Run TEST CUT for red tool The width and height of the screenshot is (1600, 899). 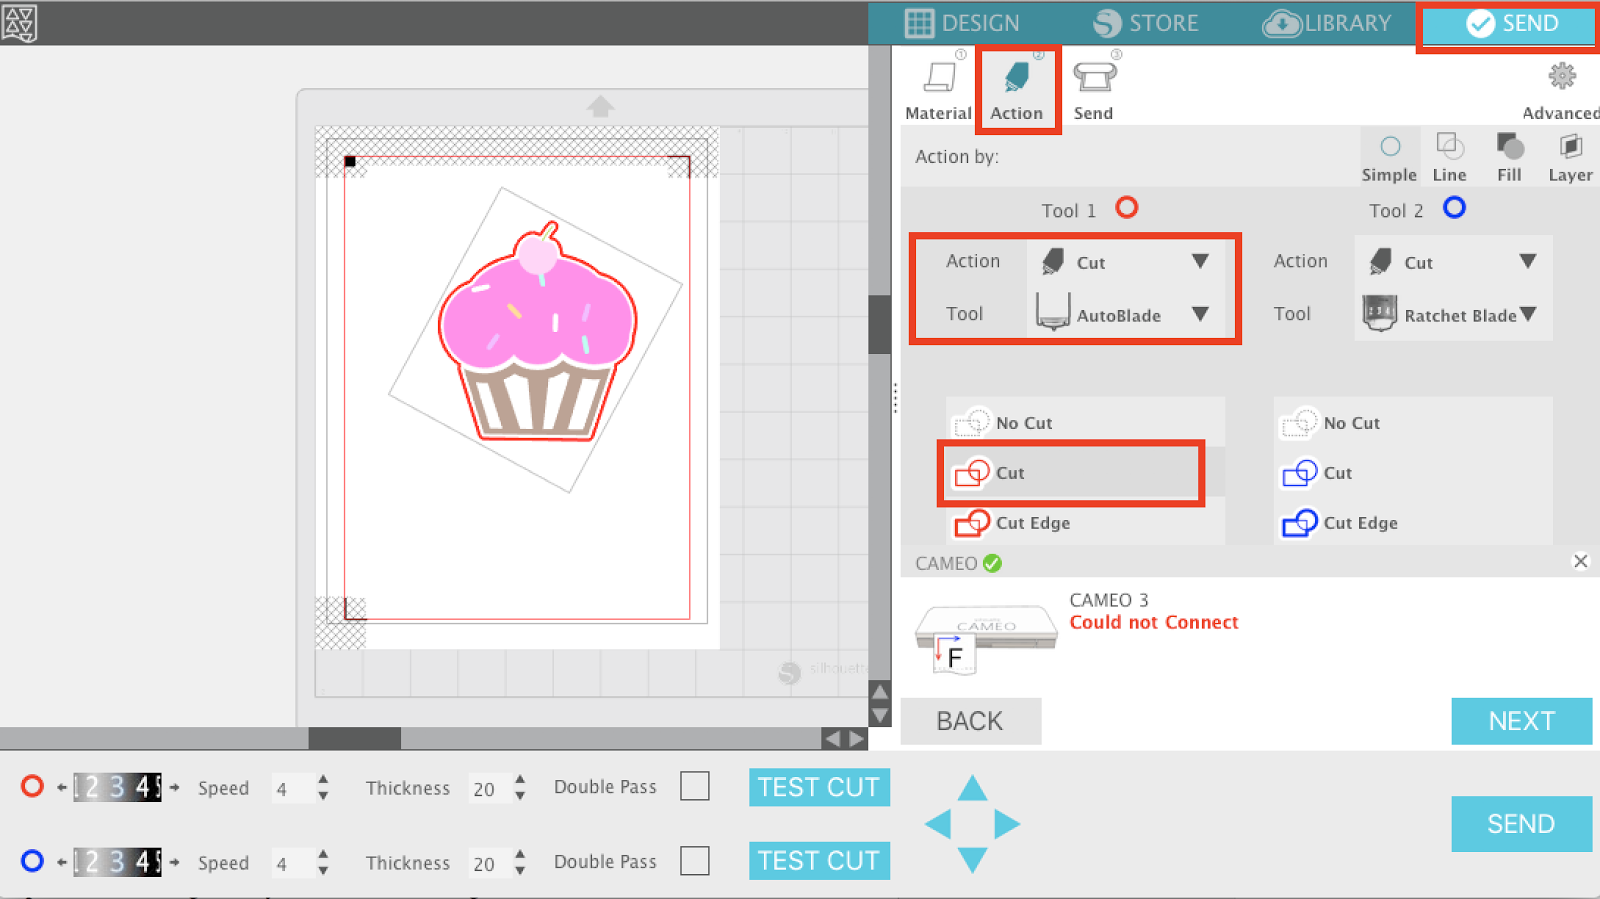pyautogui.click(x=819, y=787)
